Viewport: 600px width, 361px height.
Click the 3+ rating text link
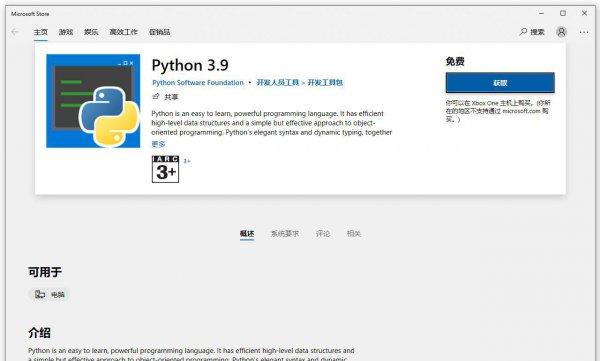[x=187, y=161]
